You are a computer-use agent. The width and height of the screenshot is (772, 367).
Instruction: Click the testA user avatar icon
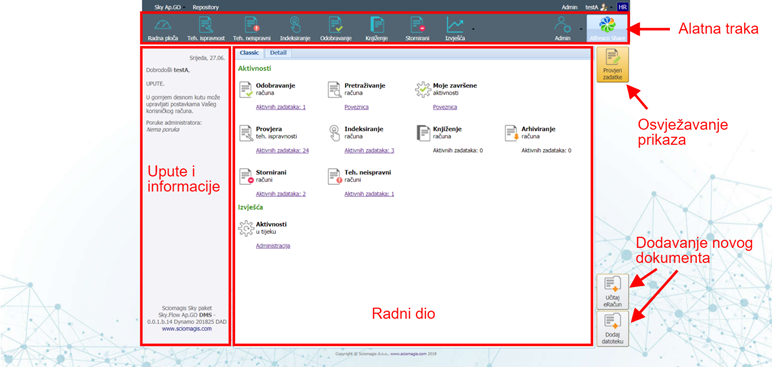point(604,7)
